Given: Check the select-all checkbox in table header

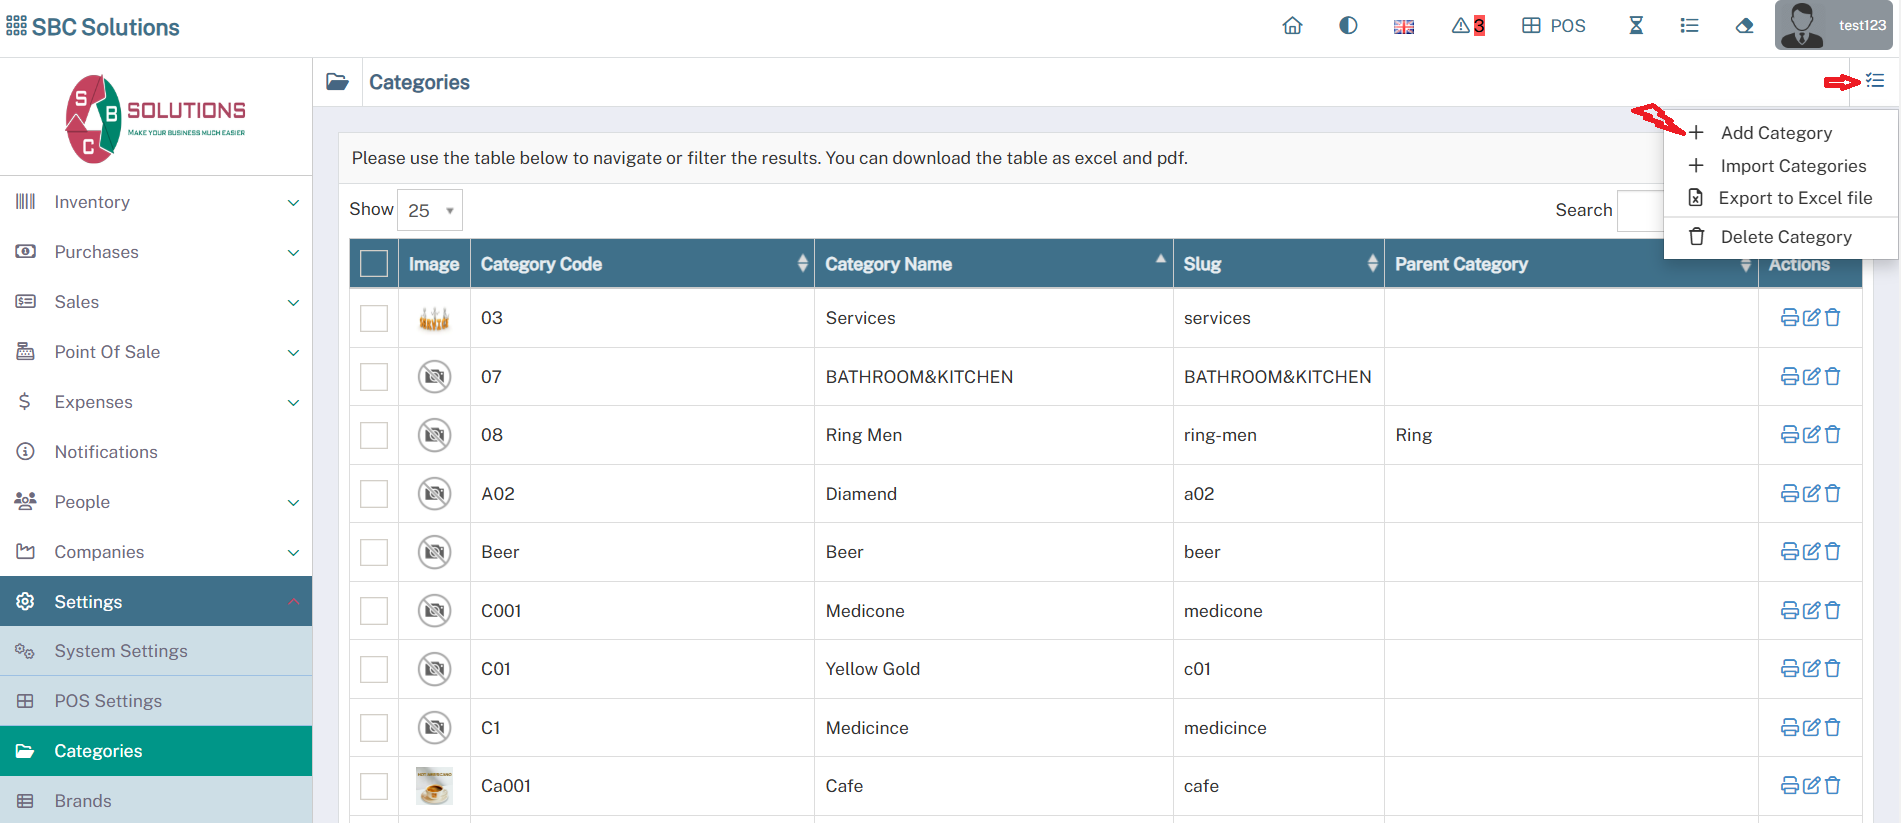Looking at the screenshot, I should 374,264.
